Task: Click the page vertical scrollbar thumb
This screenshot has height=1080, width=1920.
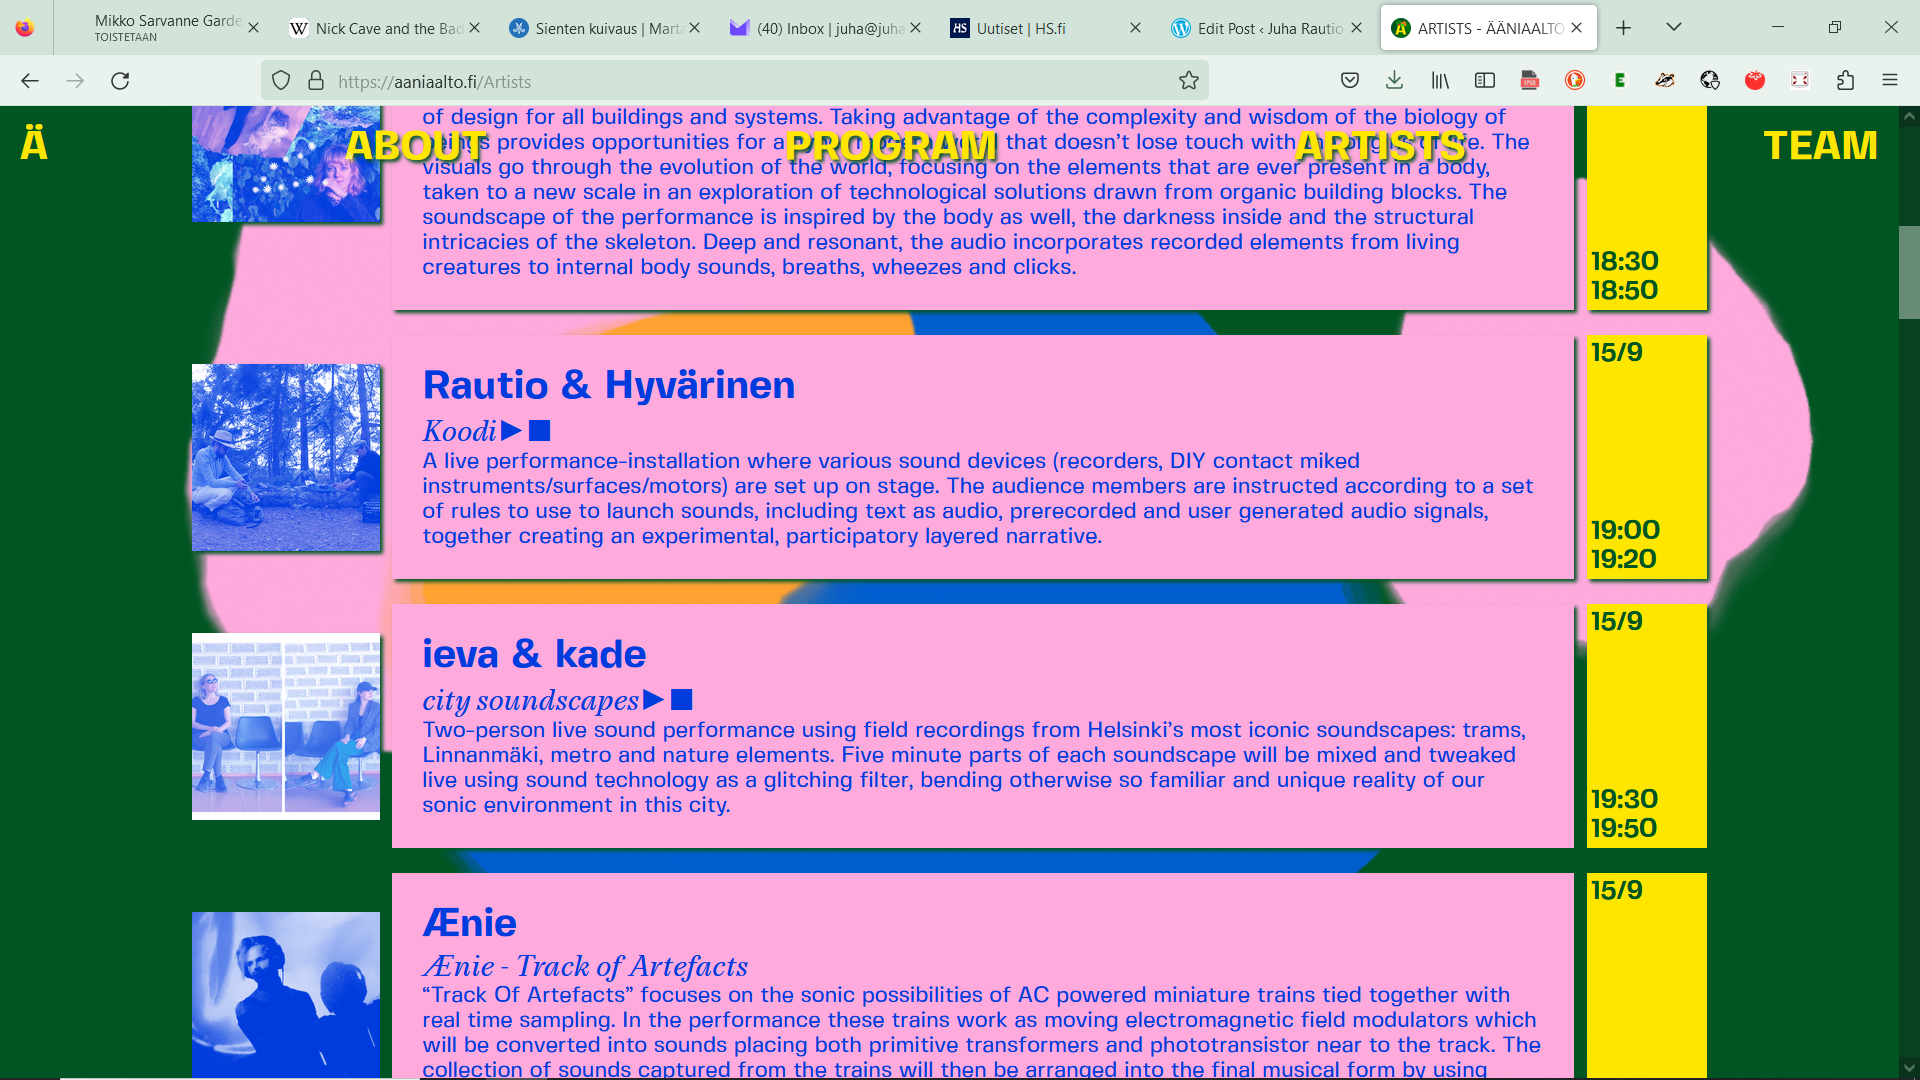Action: pos(1908,272)
